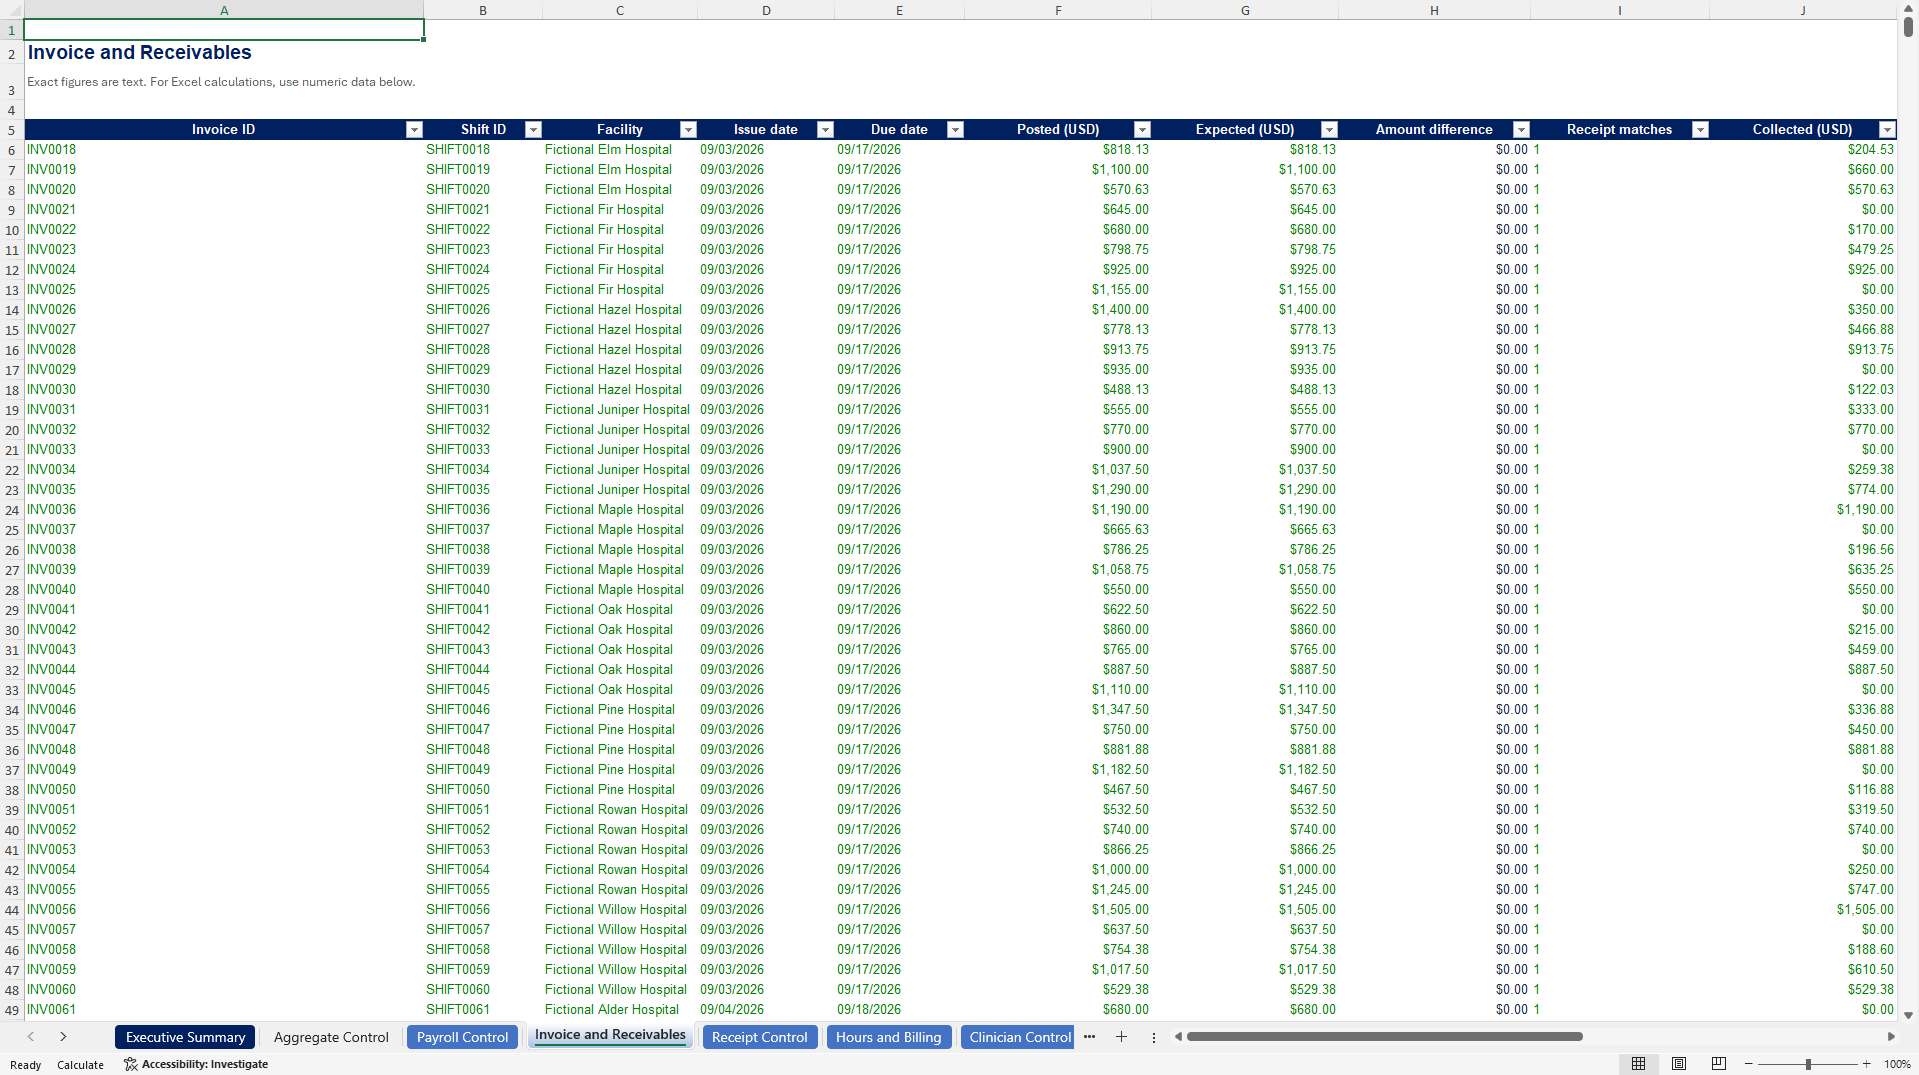The height and width of the screenshot is (1075, 1919).
Task: Zoom in with plus icon
Action: point(1866,1064)
